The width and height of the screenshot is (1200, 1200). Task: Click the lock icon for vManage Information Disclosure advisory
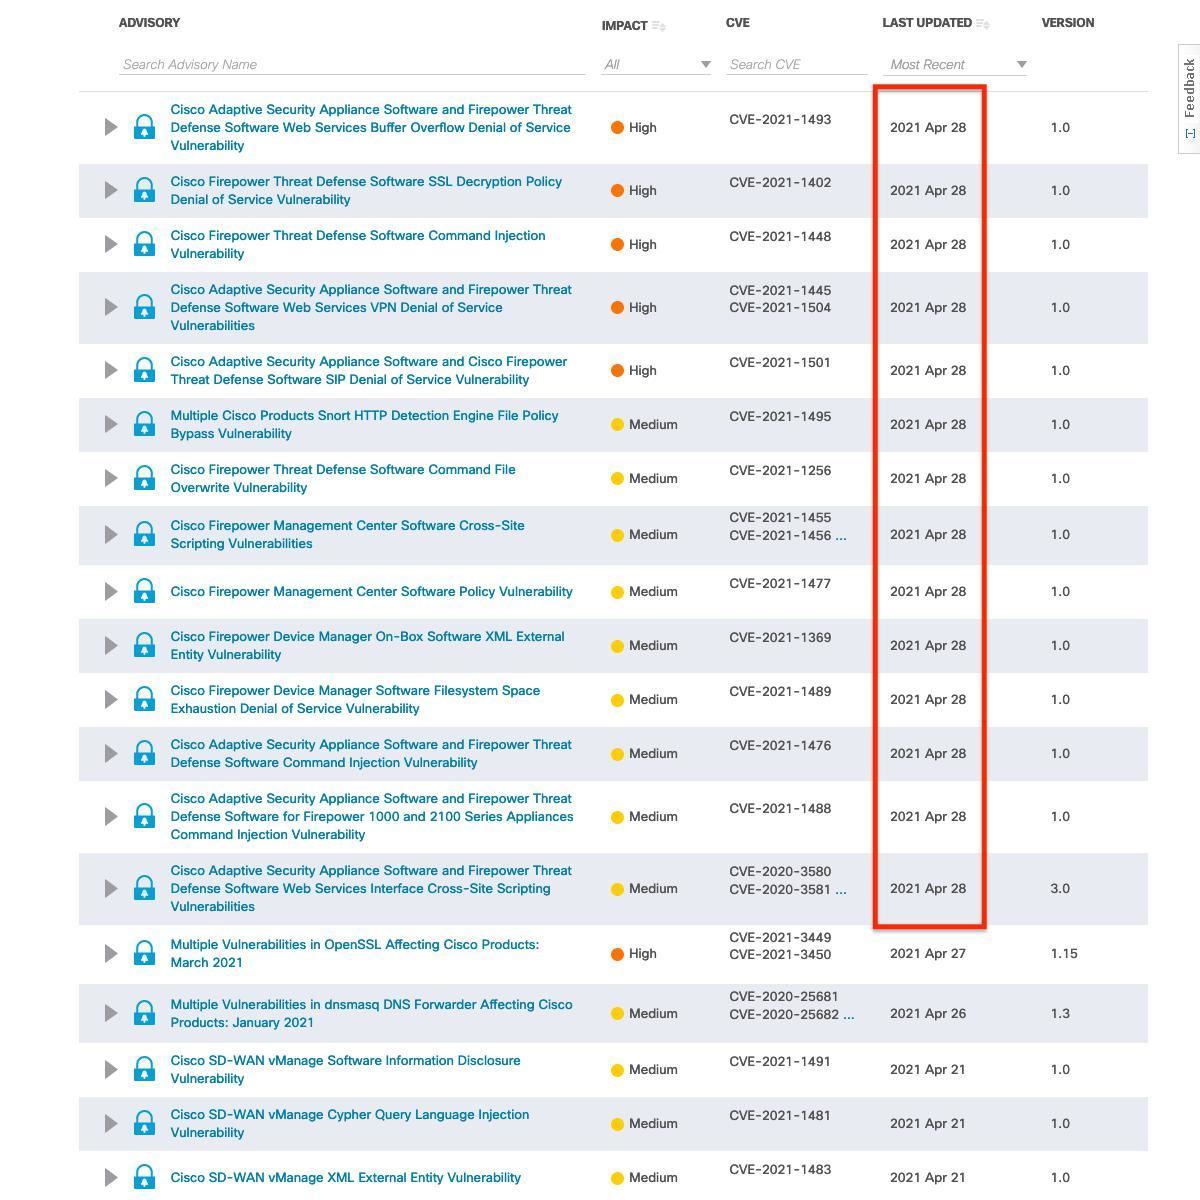click(x=144, y=1069)
